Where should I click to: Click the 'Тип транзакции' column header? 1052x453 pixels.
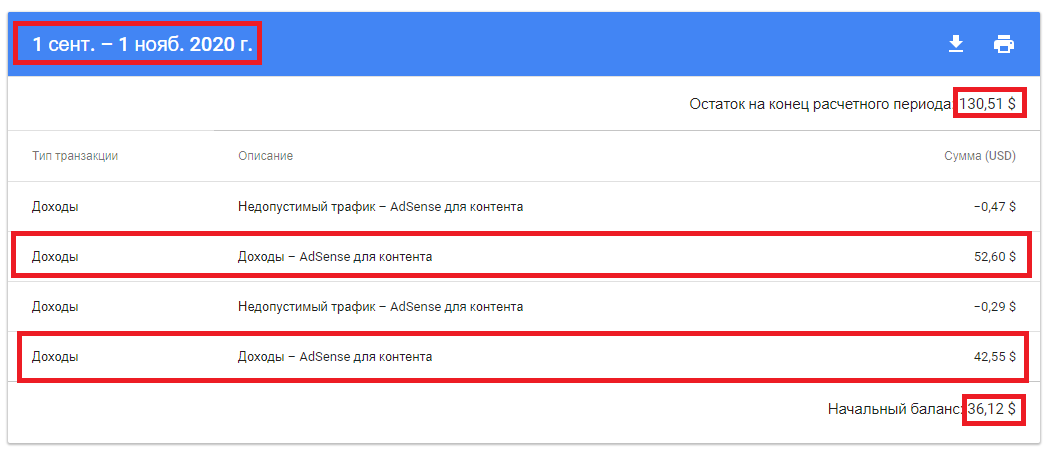pos(74,156)
